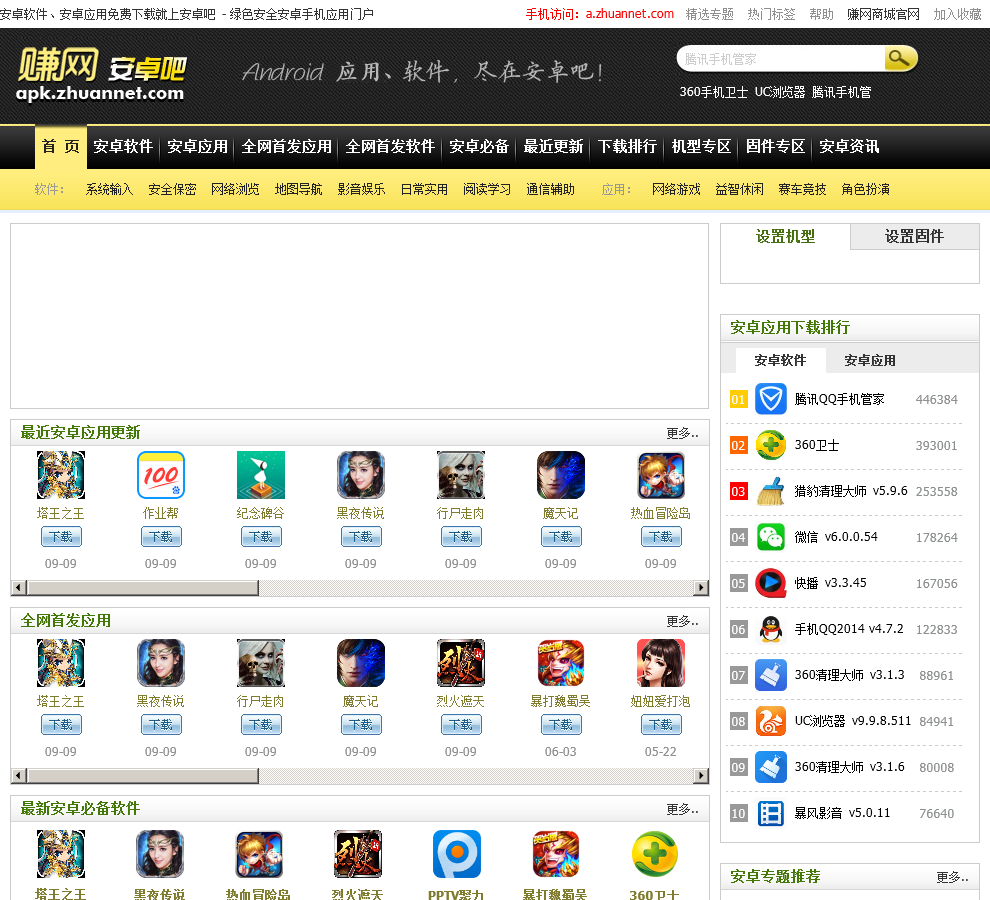This screenshot has height=900, width=990.
Task: Open the 安卓软件 navigation item
Action: [123, 147]
